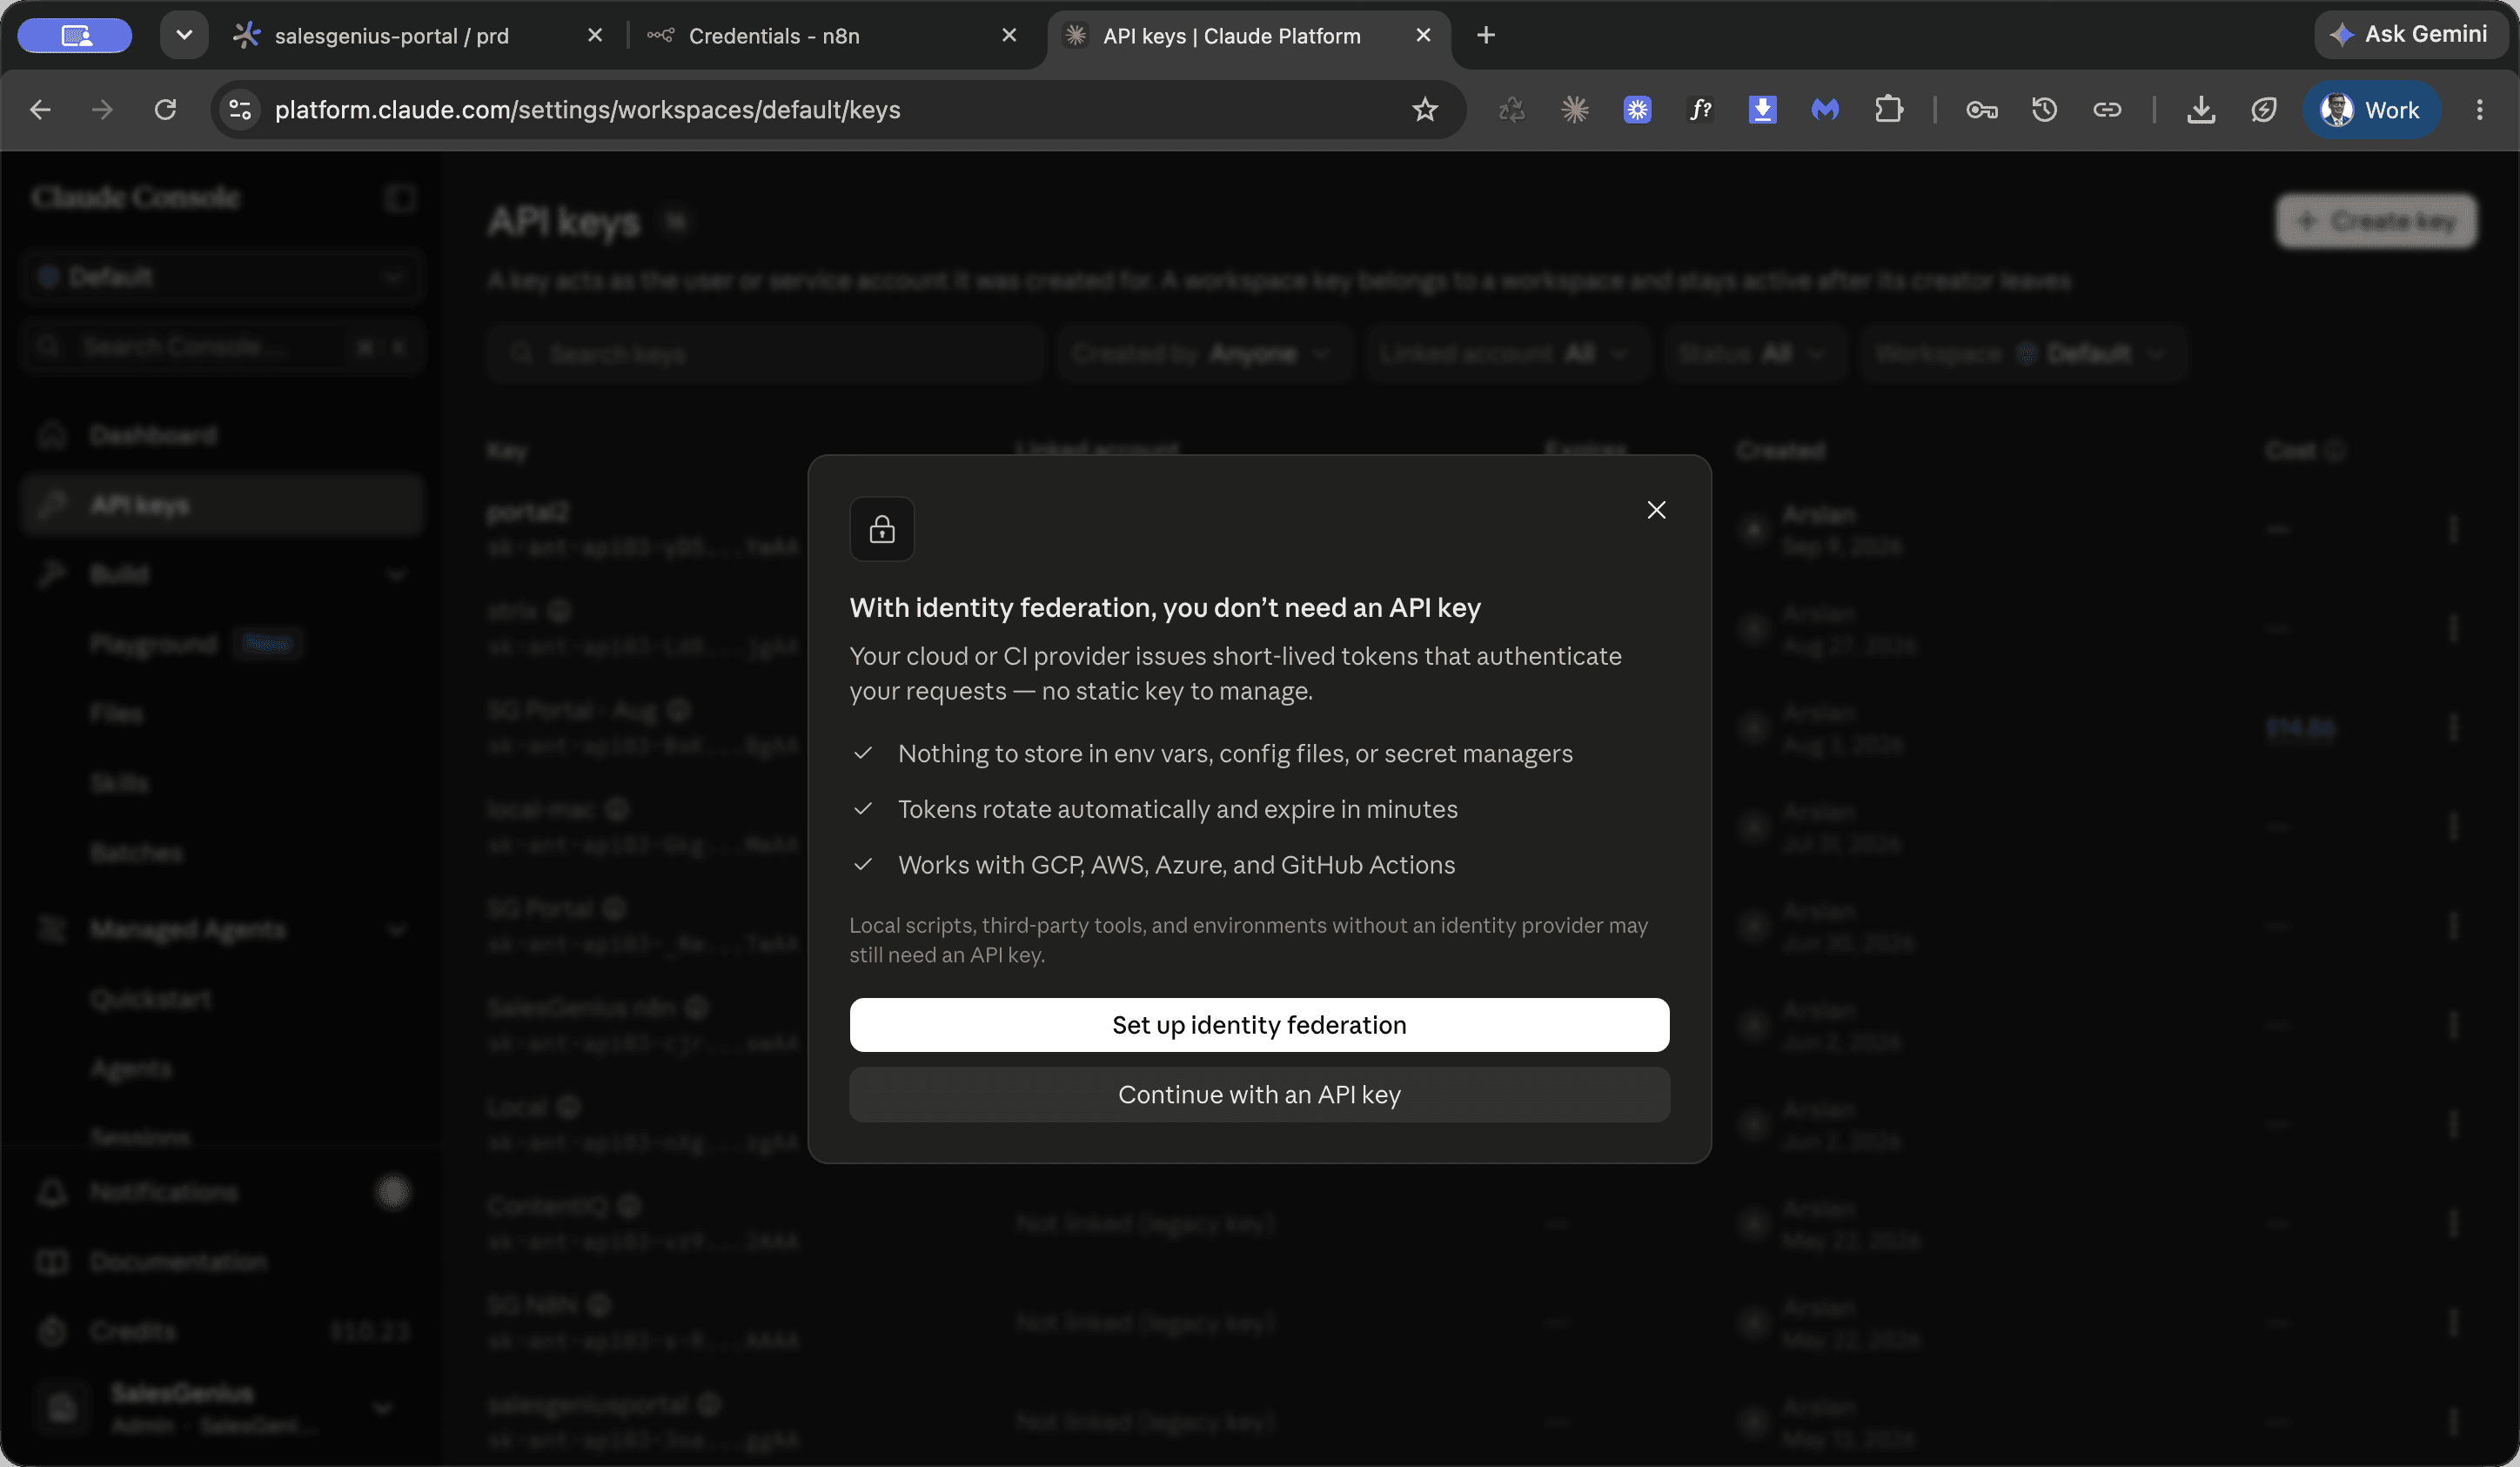Open the f? extension

tap(1700, 110)
